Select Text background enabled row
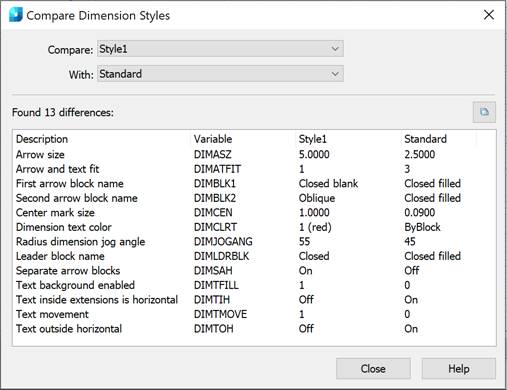 point(254,285)
